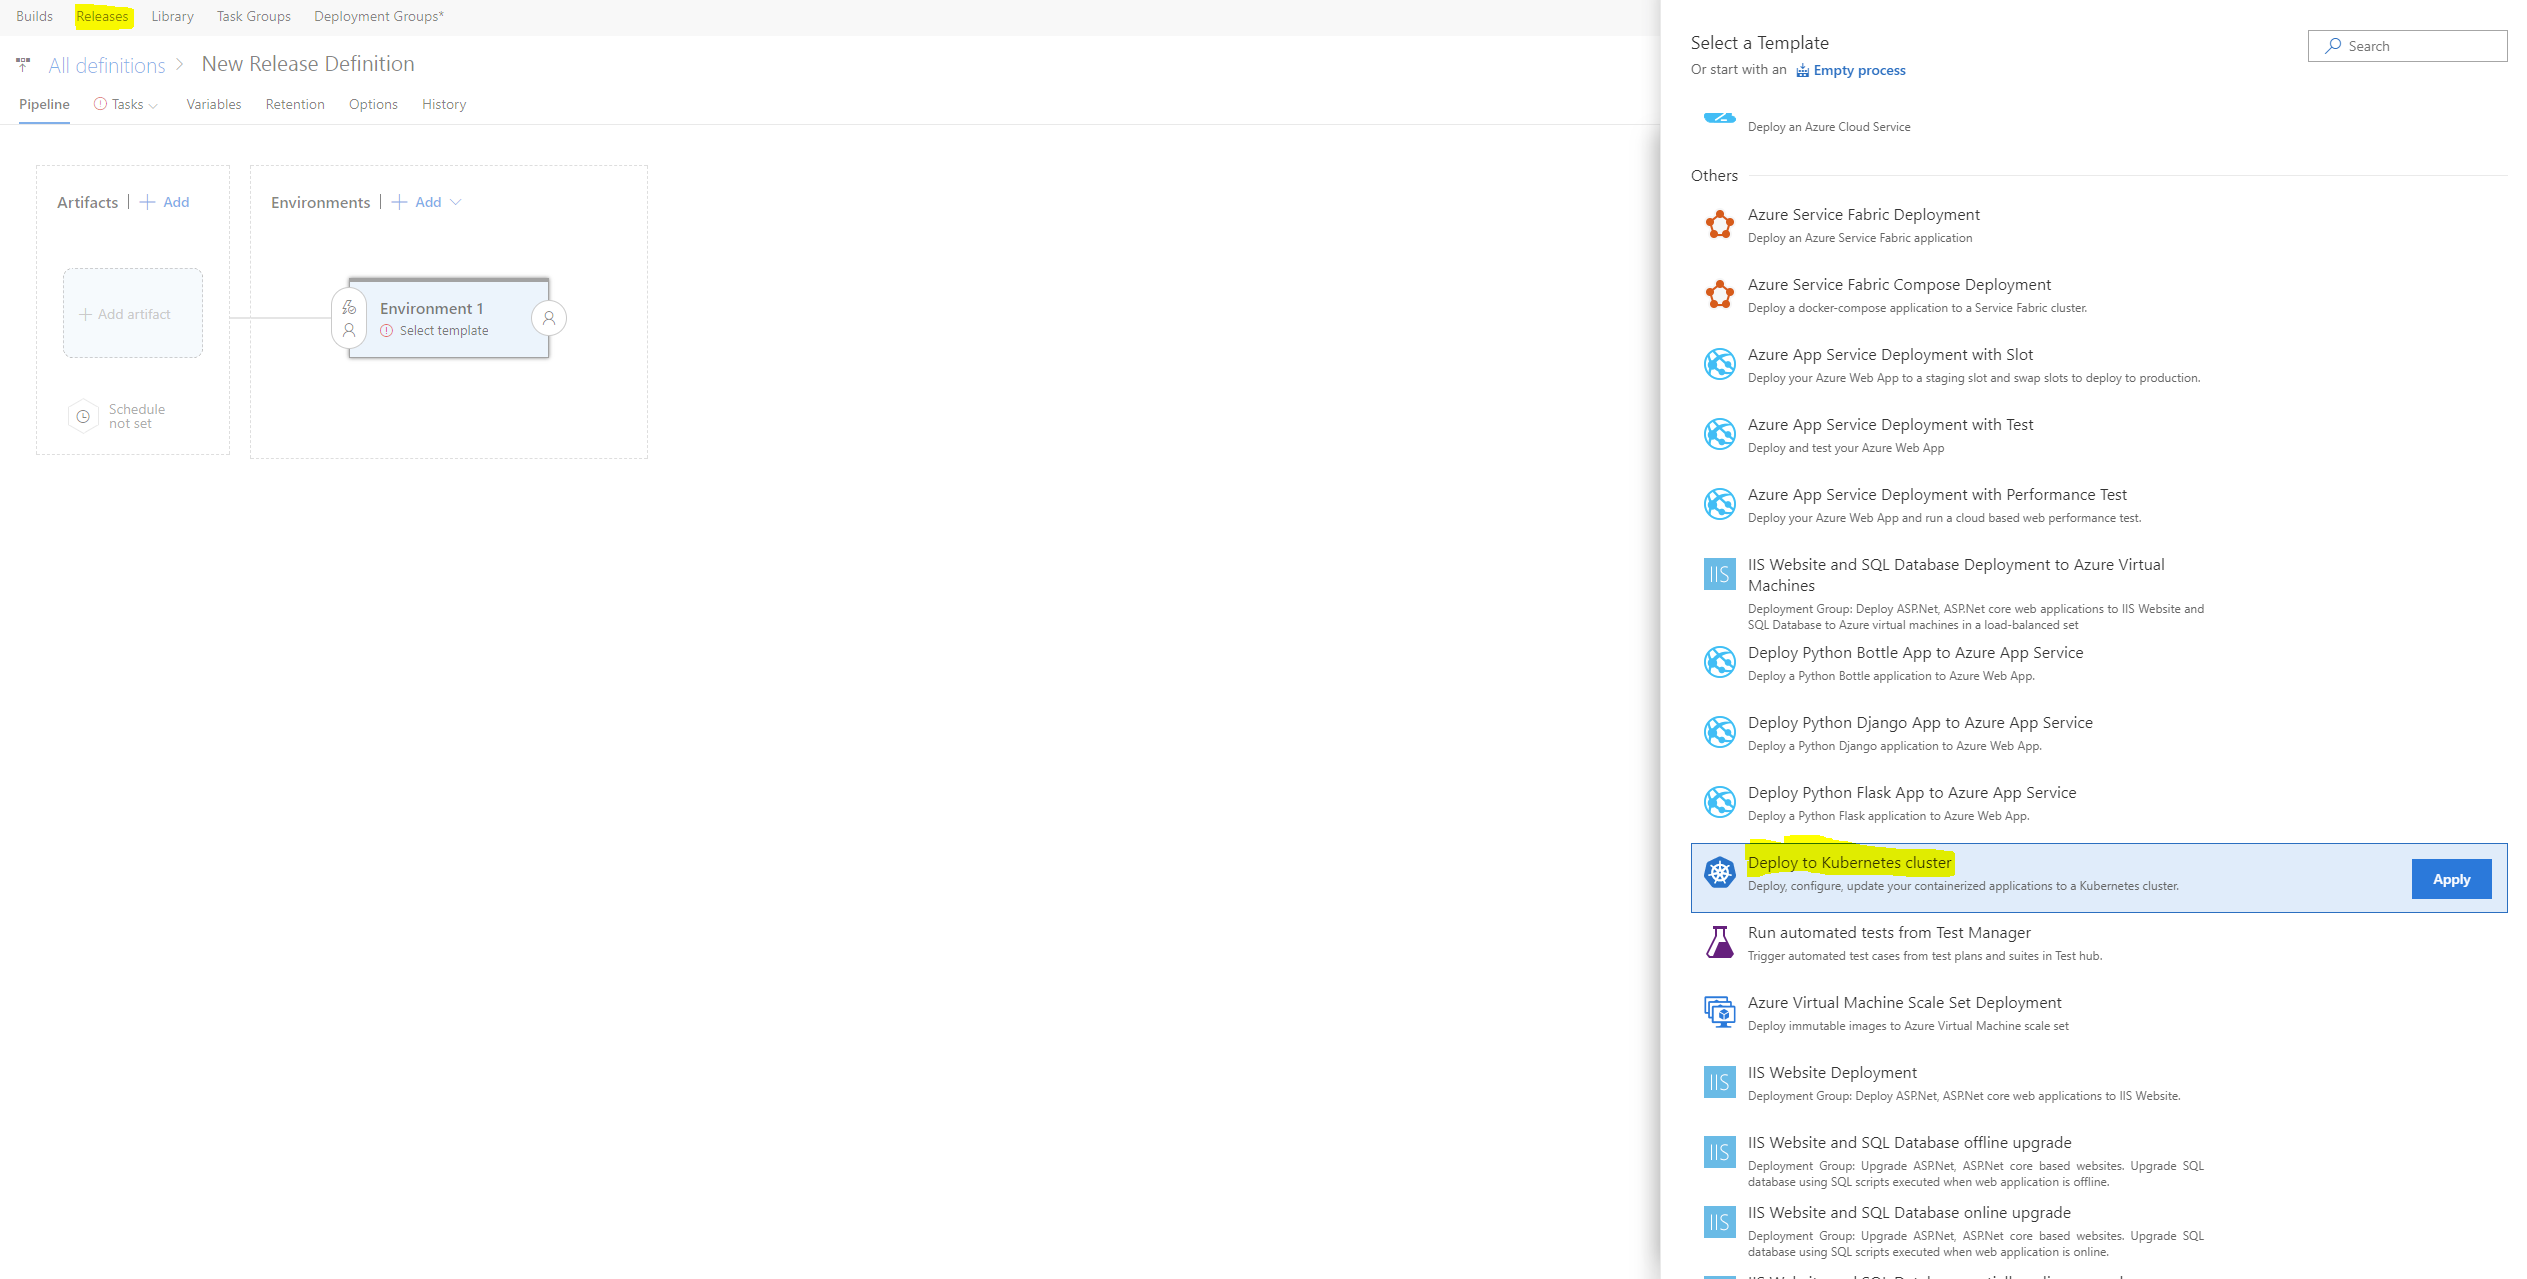Select Azure App Service Deployment with Performance Test

click(x=1937, y=494)
